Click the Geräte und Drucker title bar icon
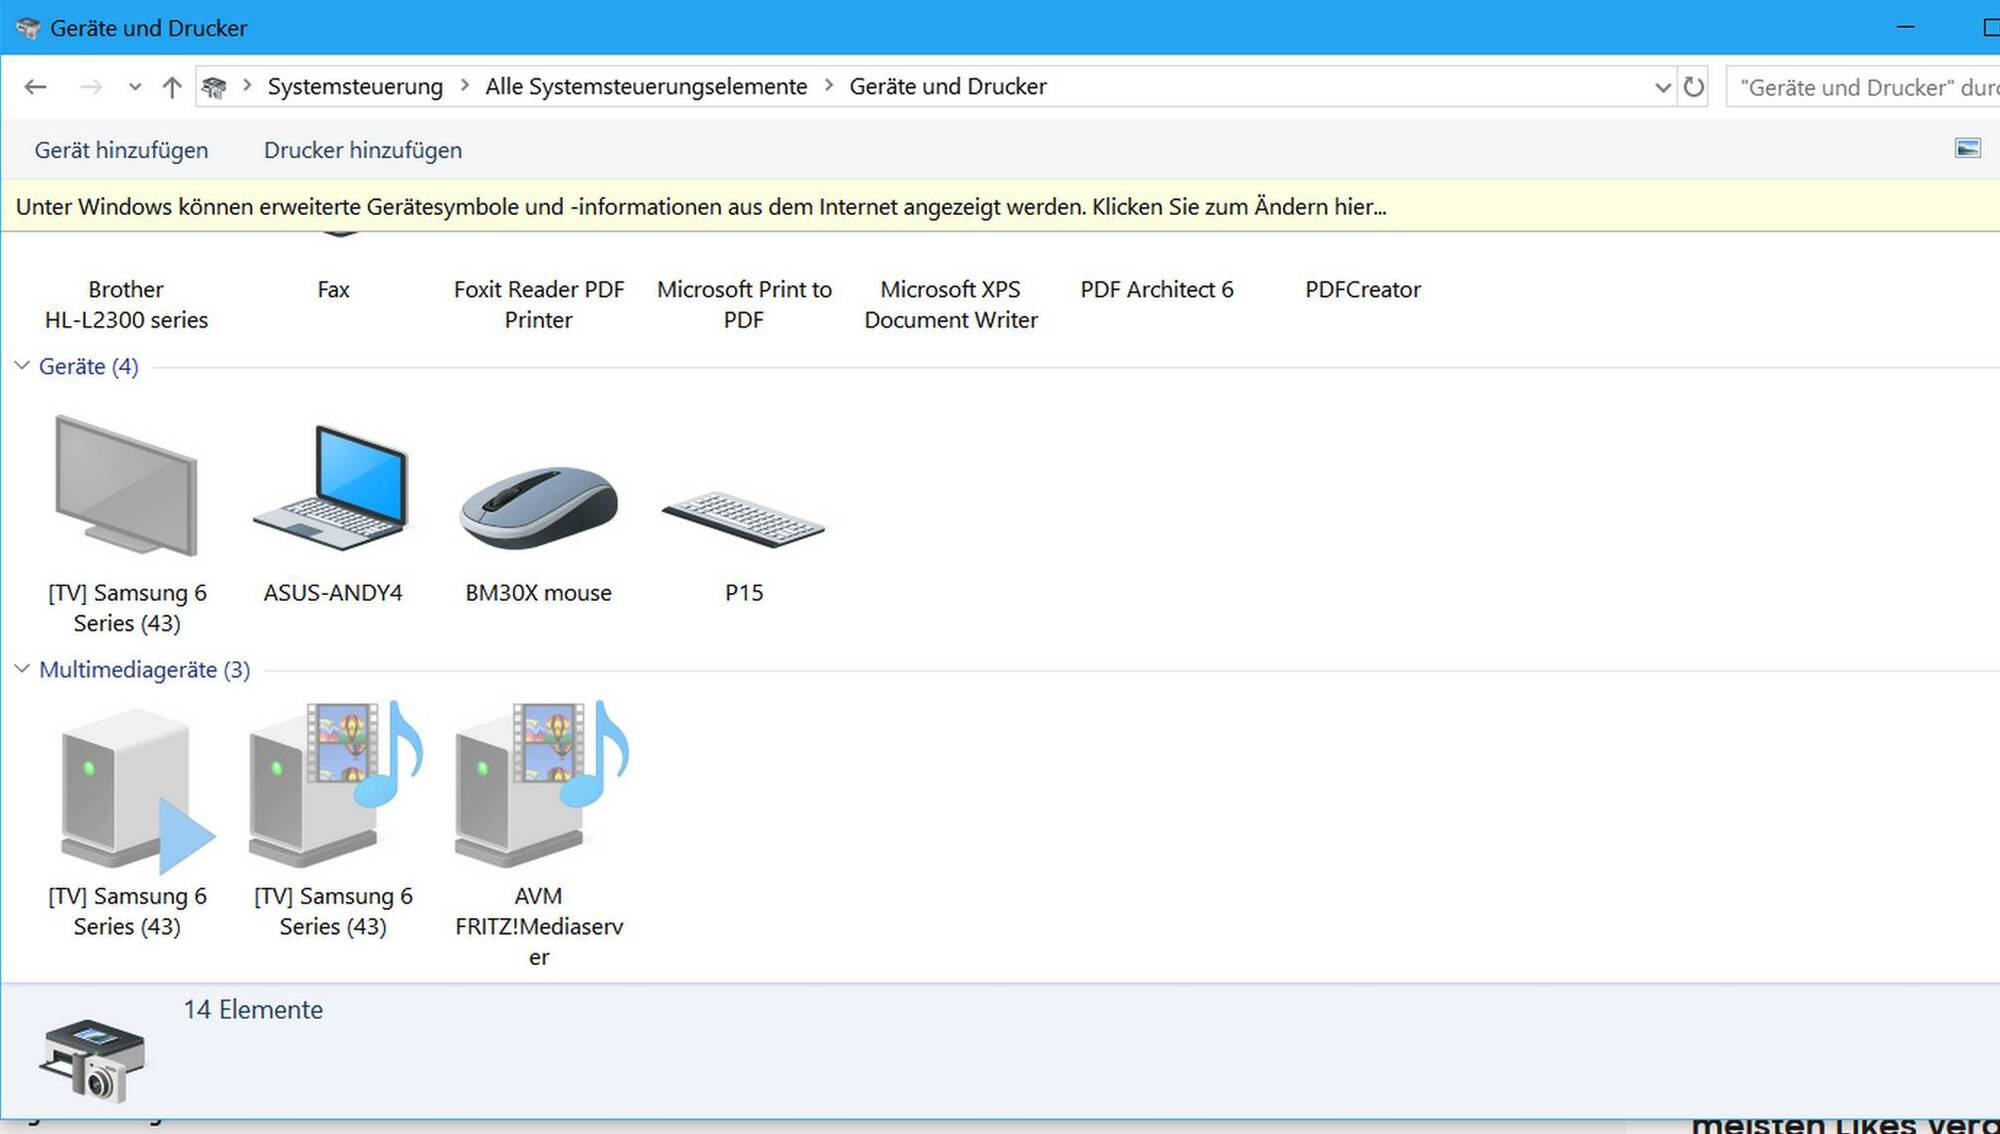Image resolution: width=2000 pixels, height=1134 pixels. click(27, 28)
